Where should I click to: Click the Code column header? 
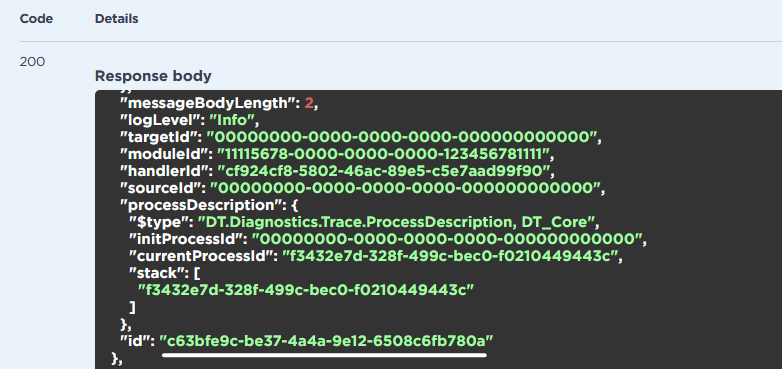pos(36,19)
